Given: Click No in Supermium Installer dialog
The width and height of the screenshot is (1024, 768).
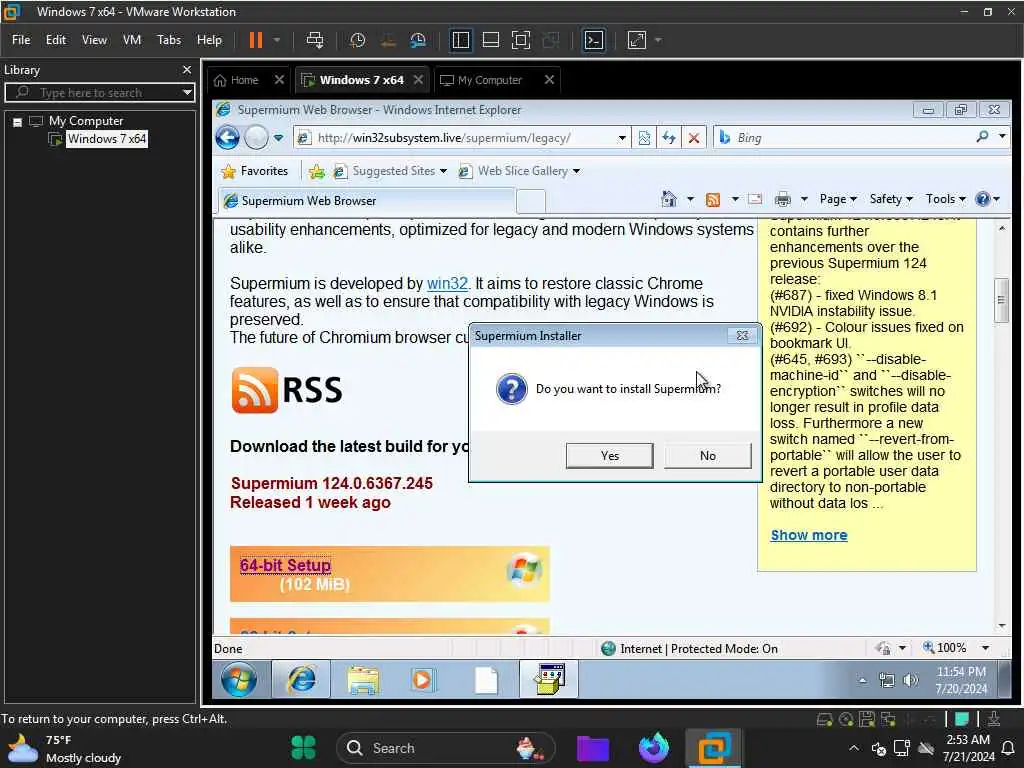Looking at the screenshot, I should click(708, 456).
